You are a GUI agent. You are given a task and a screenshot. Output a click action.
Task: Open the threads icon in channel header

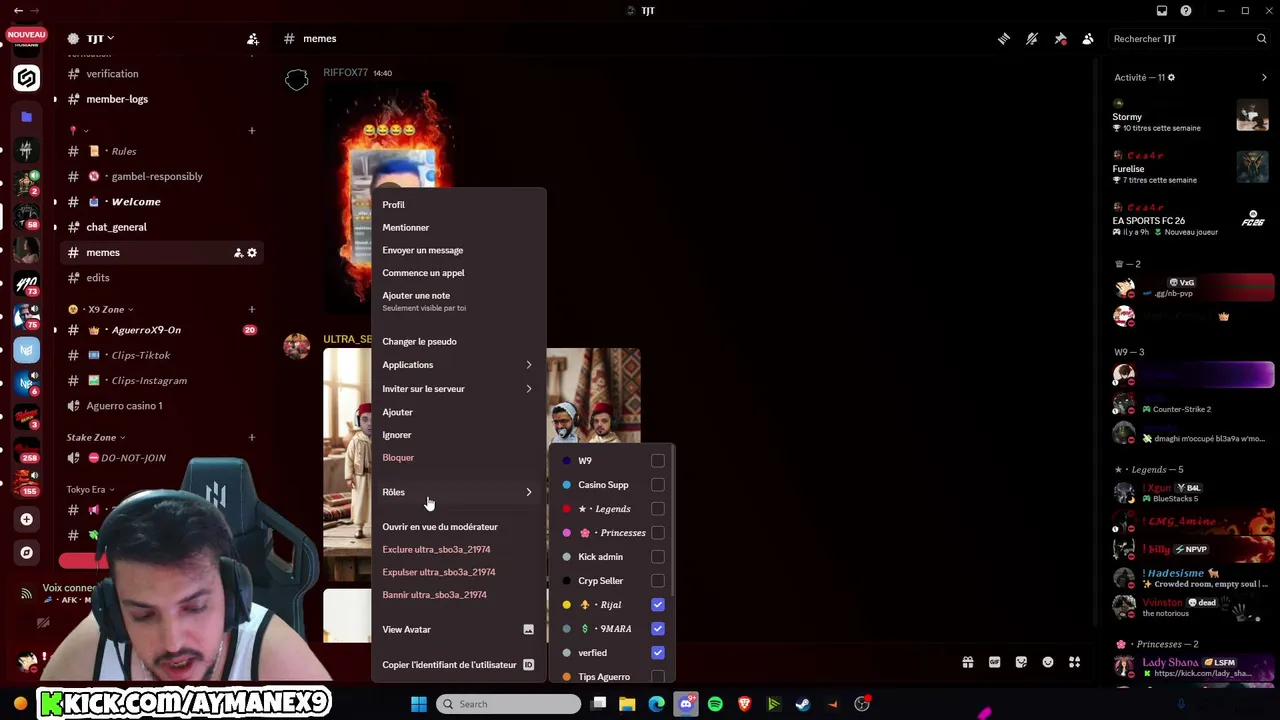(x=1003, y=39)
